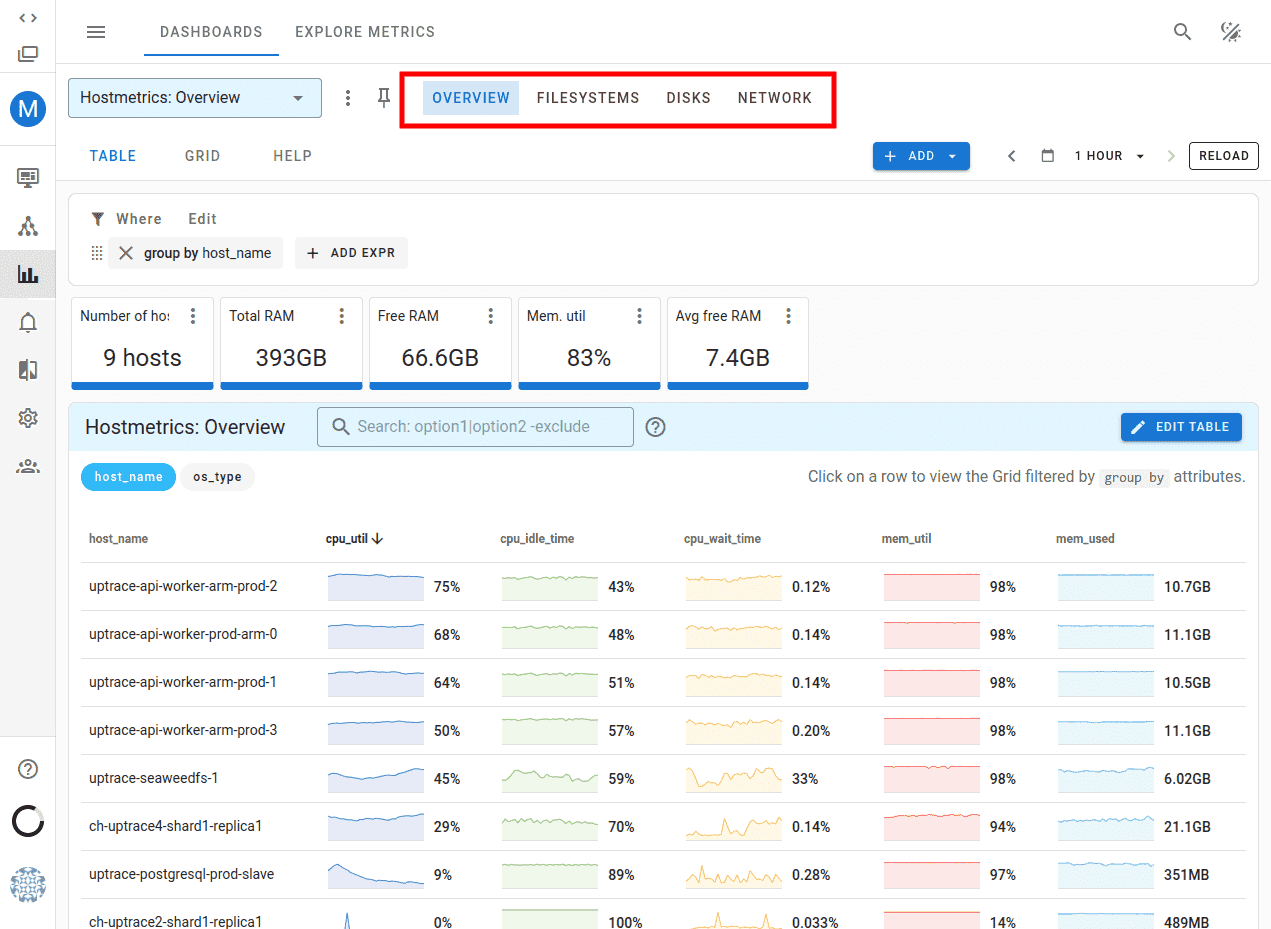Switch the theme using the dark mode icon
1271x929 pixels.
point(1231,31)
